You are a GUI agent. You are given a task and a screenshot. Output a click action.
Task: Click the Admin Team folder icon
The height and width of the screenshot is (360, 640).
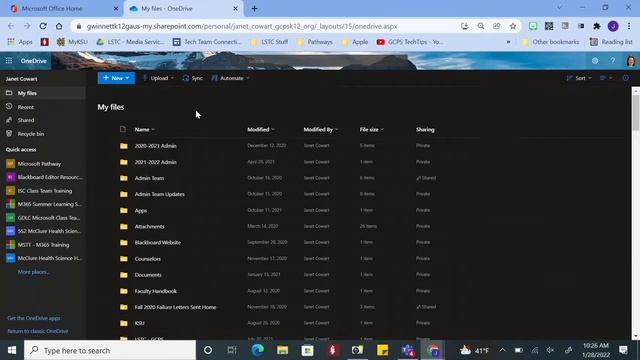[124, 178]
